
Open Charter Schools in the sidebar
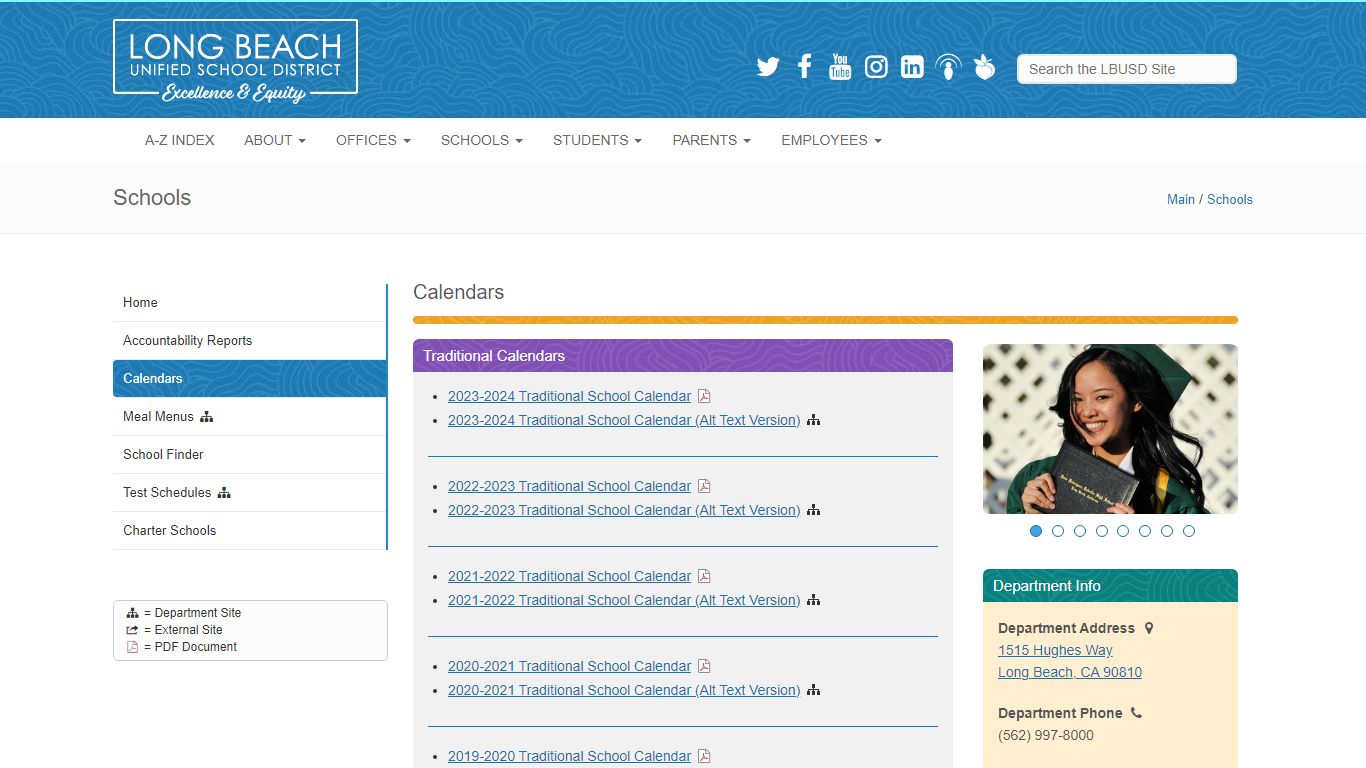pyautogui.click(x=249, y=531)
